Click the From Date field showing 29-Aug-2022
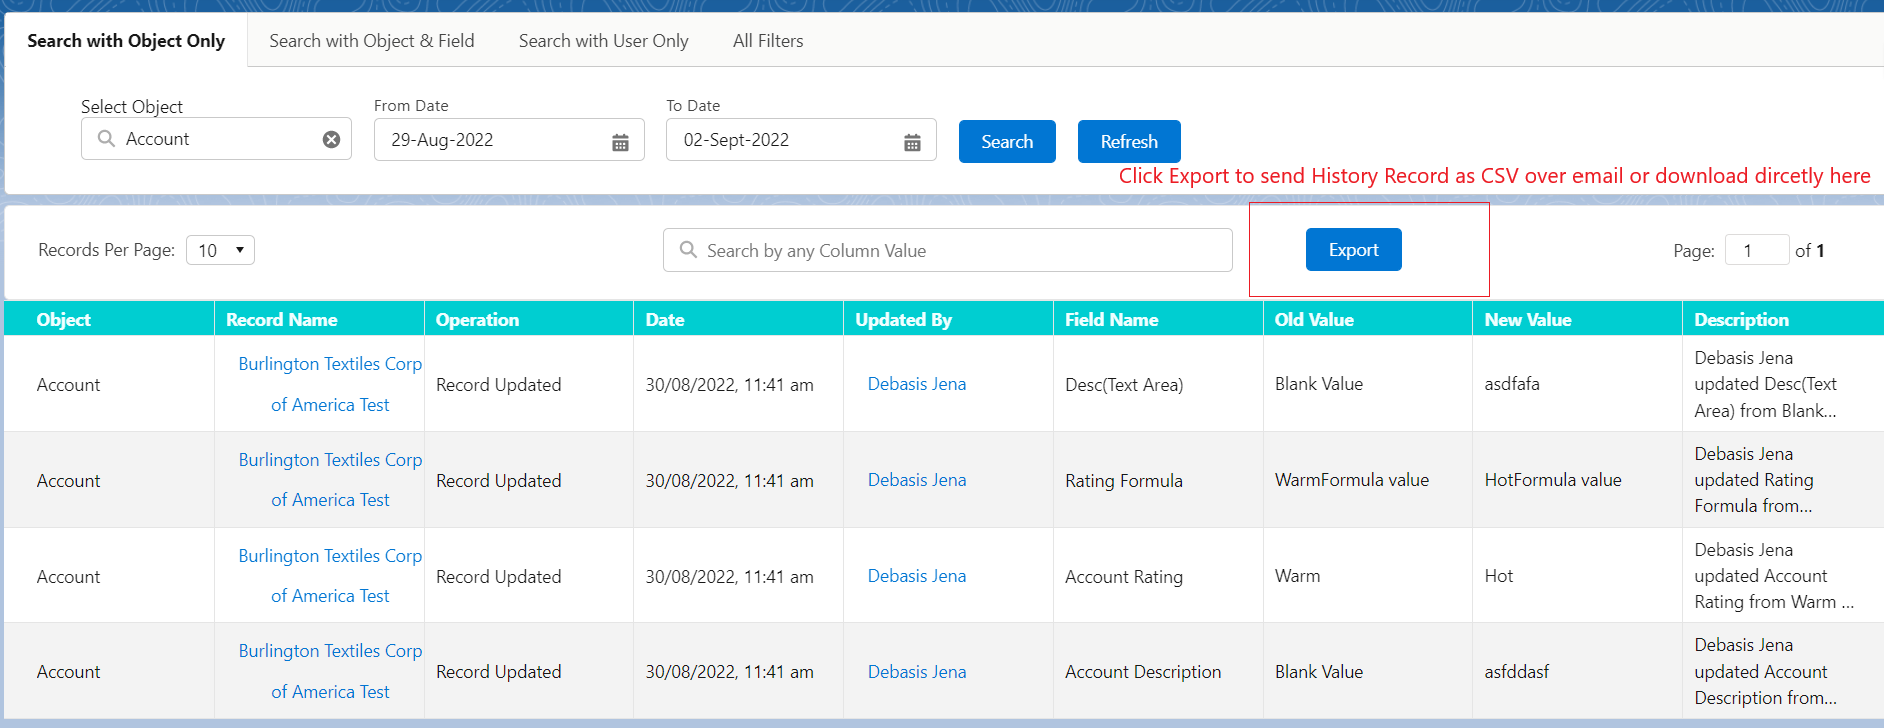Viewport: 1884px width, 728px height. [490, 140]
